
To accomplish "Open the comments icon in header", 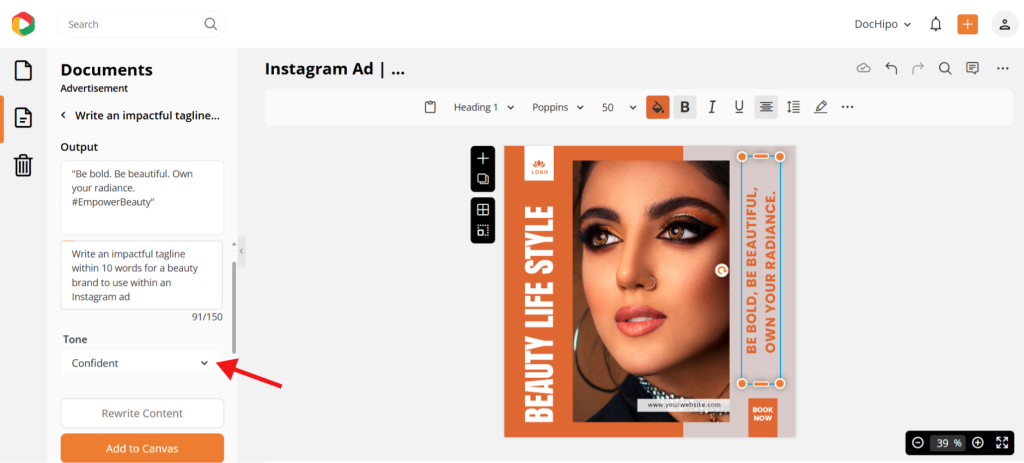I will pos(972,69).
